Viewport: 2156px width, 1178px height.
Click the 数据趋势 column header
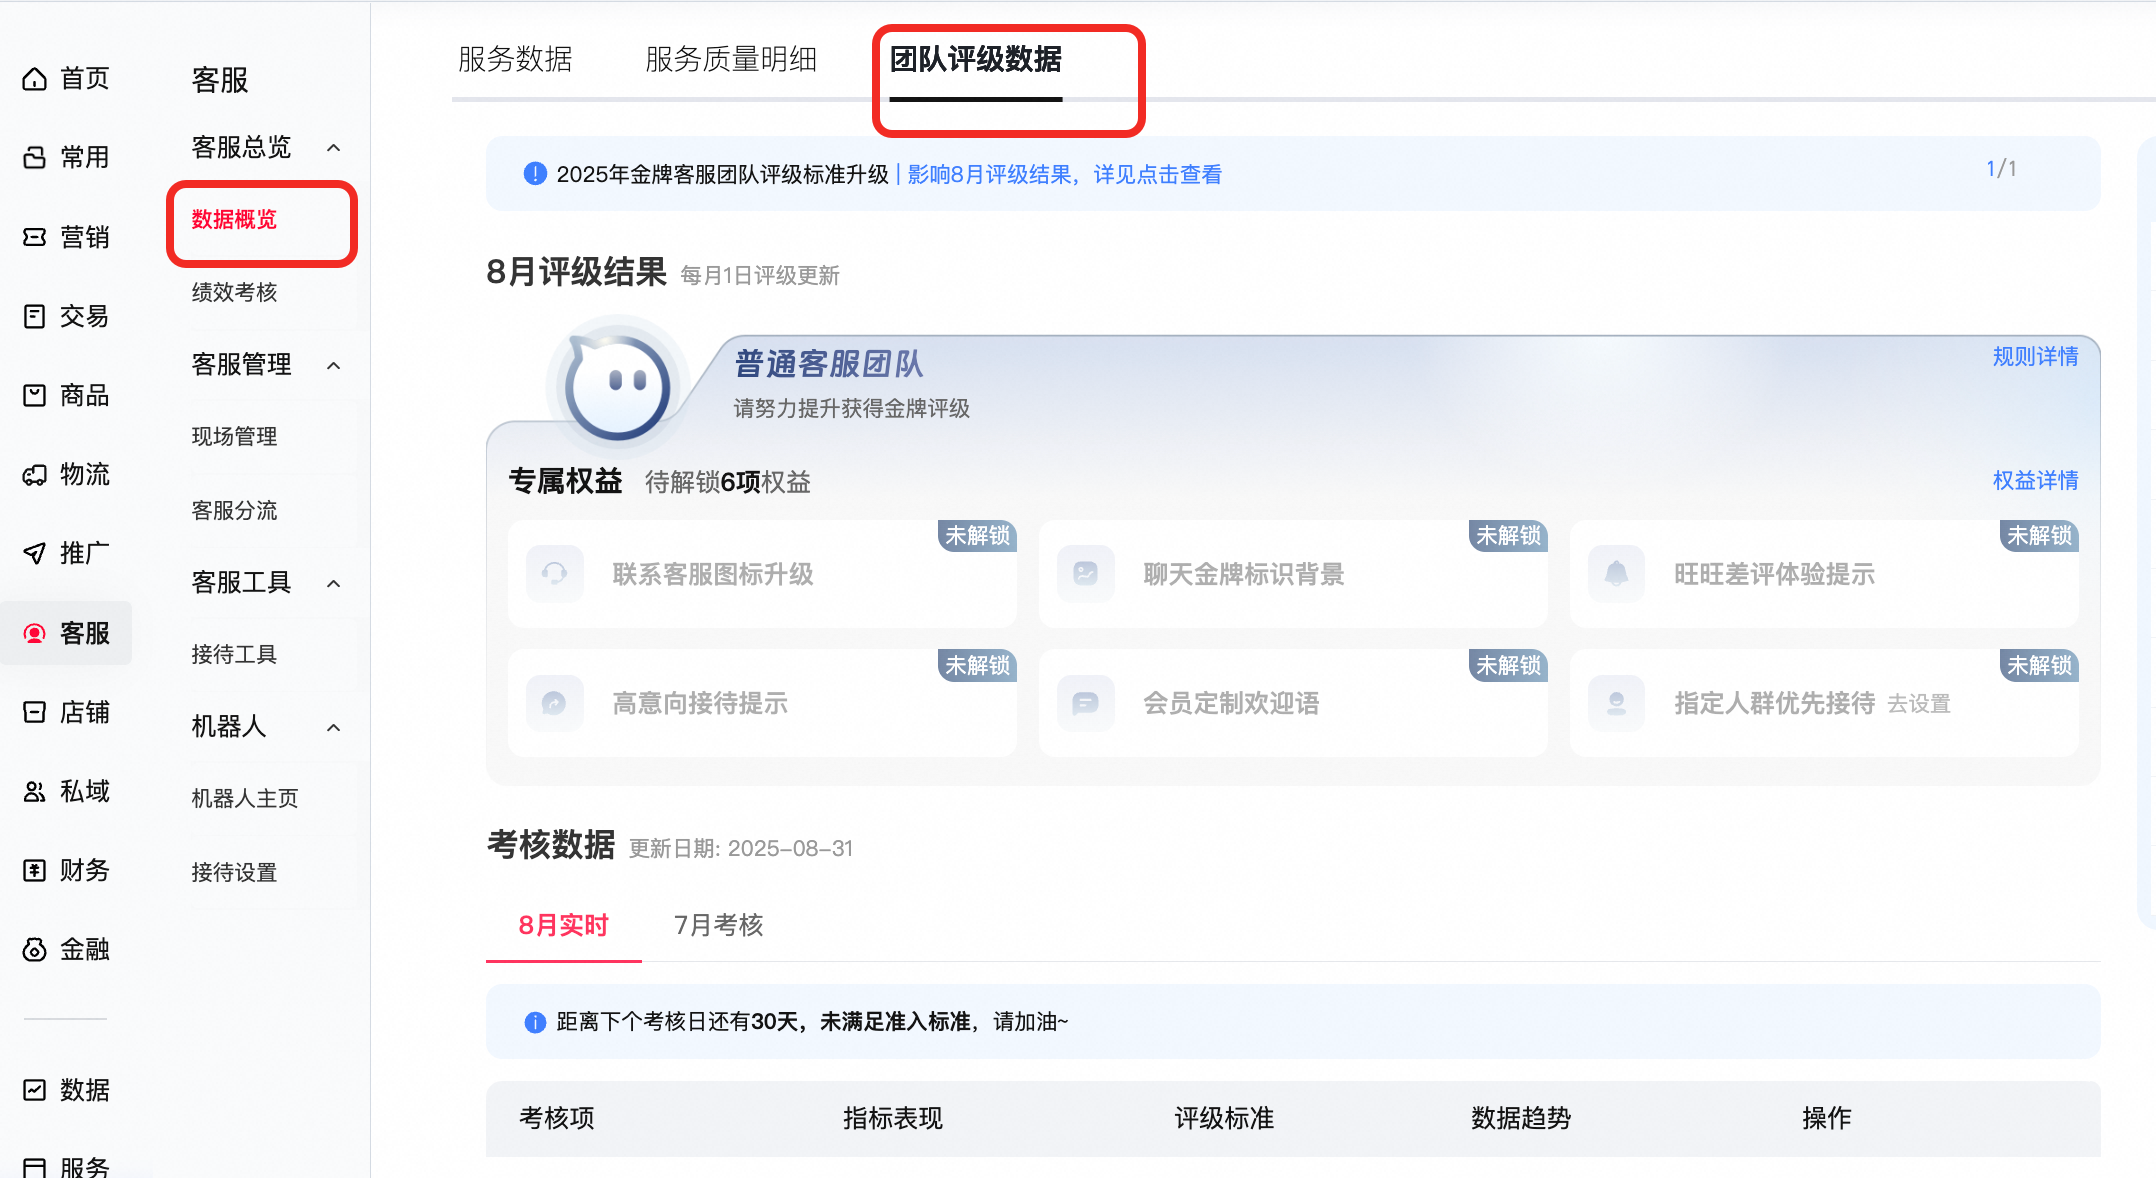(1521, 1118)
